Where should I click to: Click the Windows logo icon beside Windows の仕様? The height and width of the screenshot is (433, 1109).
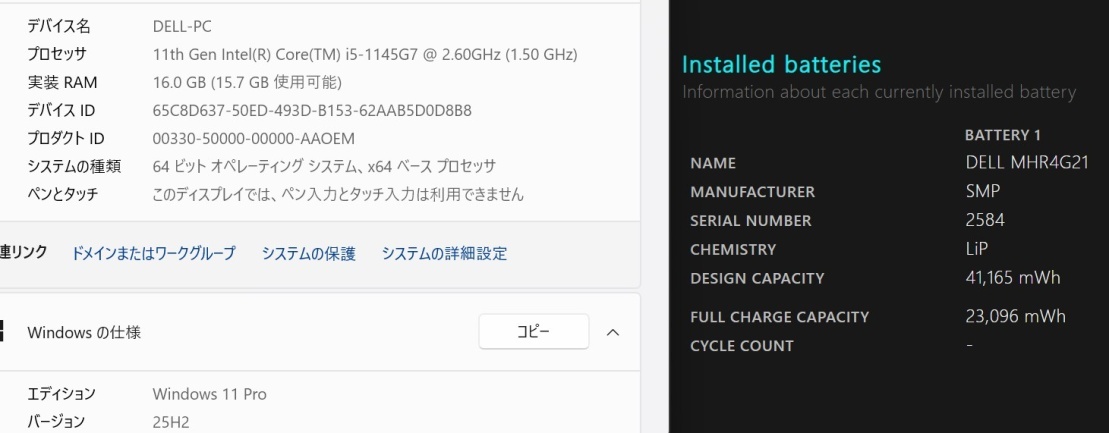[x=2, y=332]
